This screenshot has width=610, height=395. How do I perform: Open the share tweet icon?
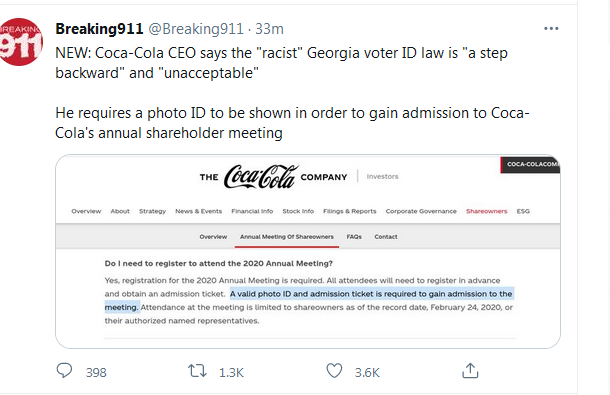(x=470, y=370)
